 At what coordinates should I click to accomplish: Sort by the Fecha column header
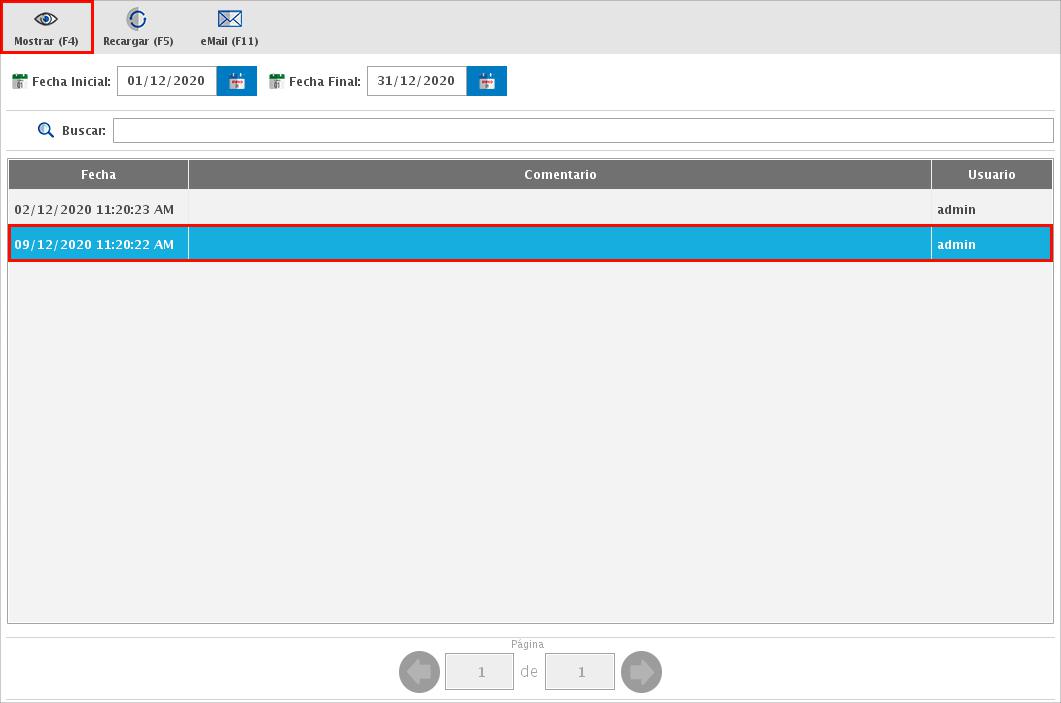(x=98, y=174)
